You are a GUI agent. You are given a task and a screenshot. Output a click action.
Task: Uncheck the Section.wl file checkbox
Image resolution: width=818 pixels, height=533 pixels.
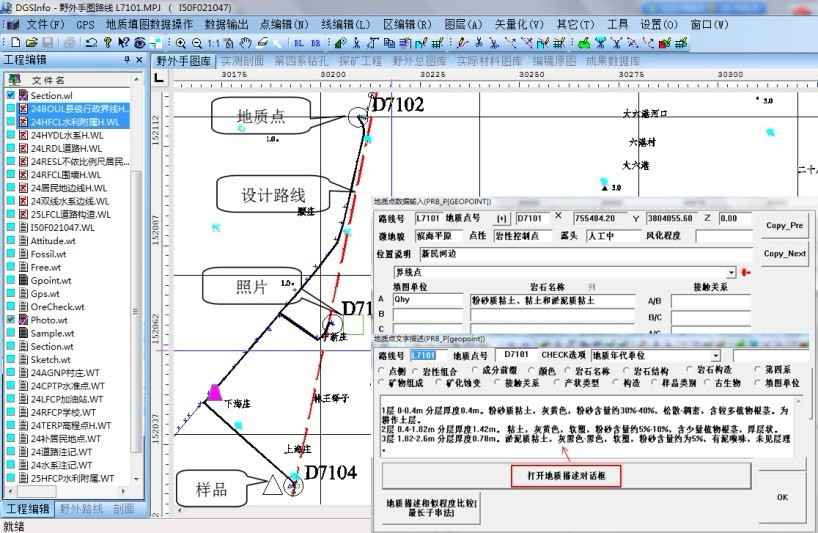(10, 95)
